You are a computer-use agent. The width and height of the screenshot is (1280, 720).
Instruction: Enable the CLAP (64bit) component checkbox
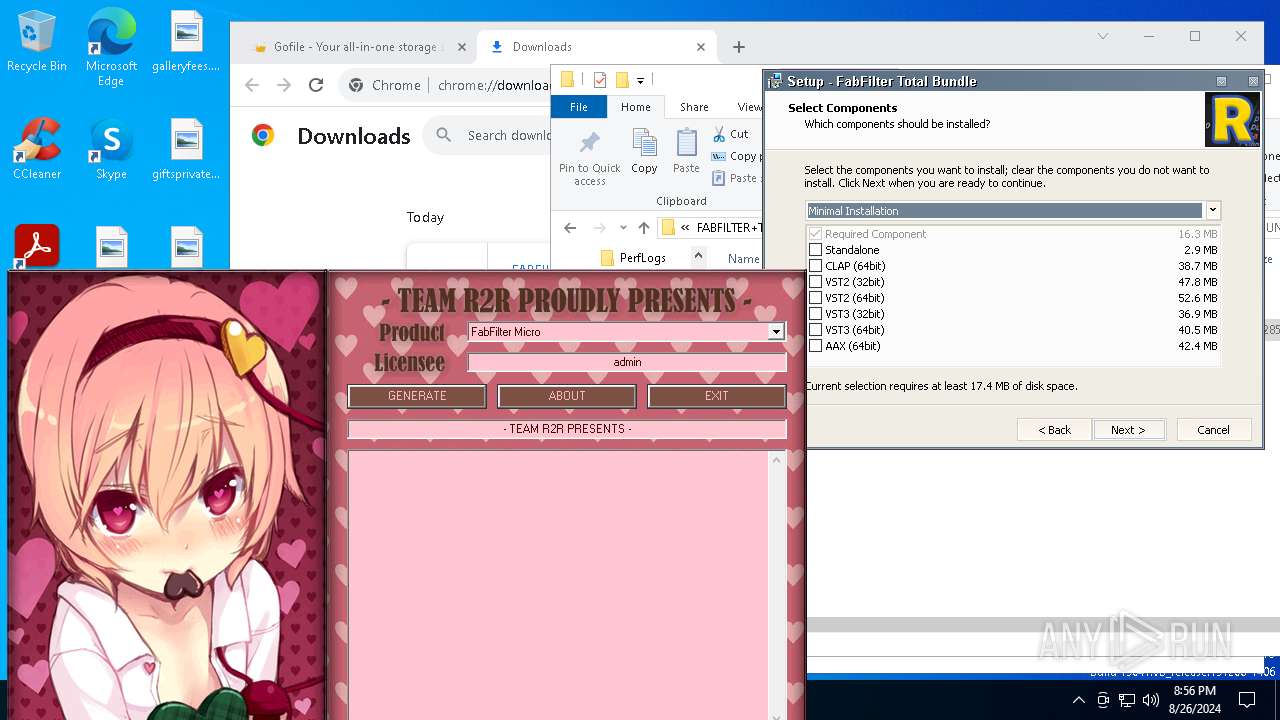tap(816, 266)
